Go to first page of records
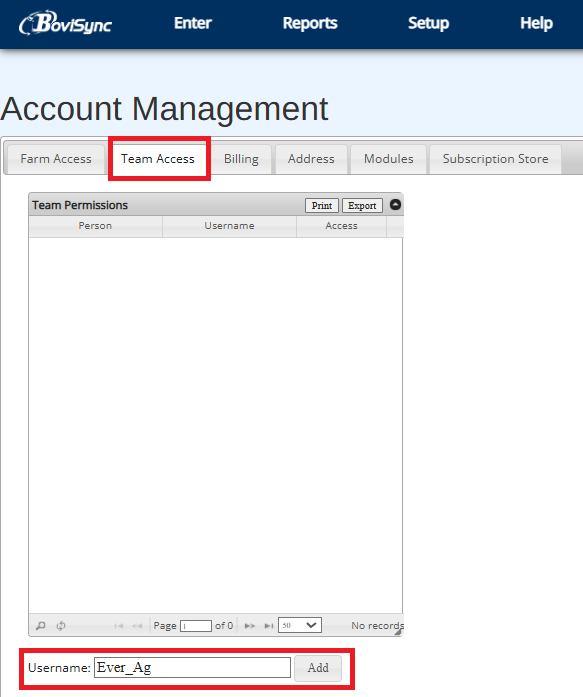 118,626
